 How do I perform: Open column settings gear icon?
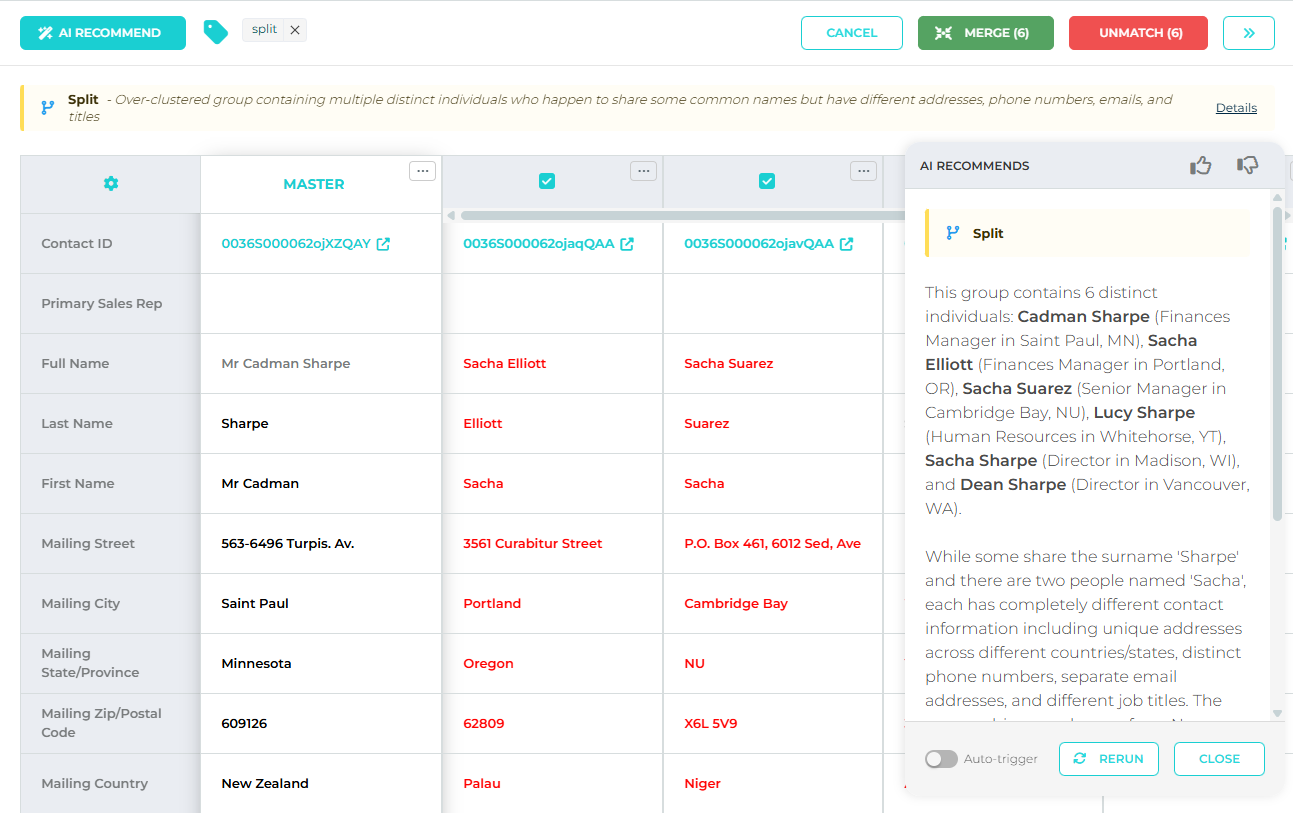tap(111, 184)
